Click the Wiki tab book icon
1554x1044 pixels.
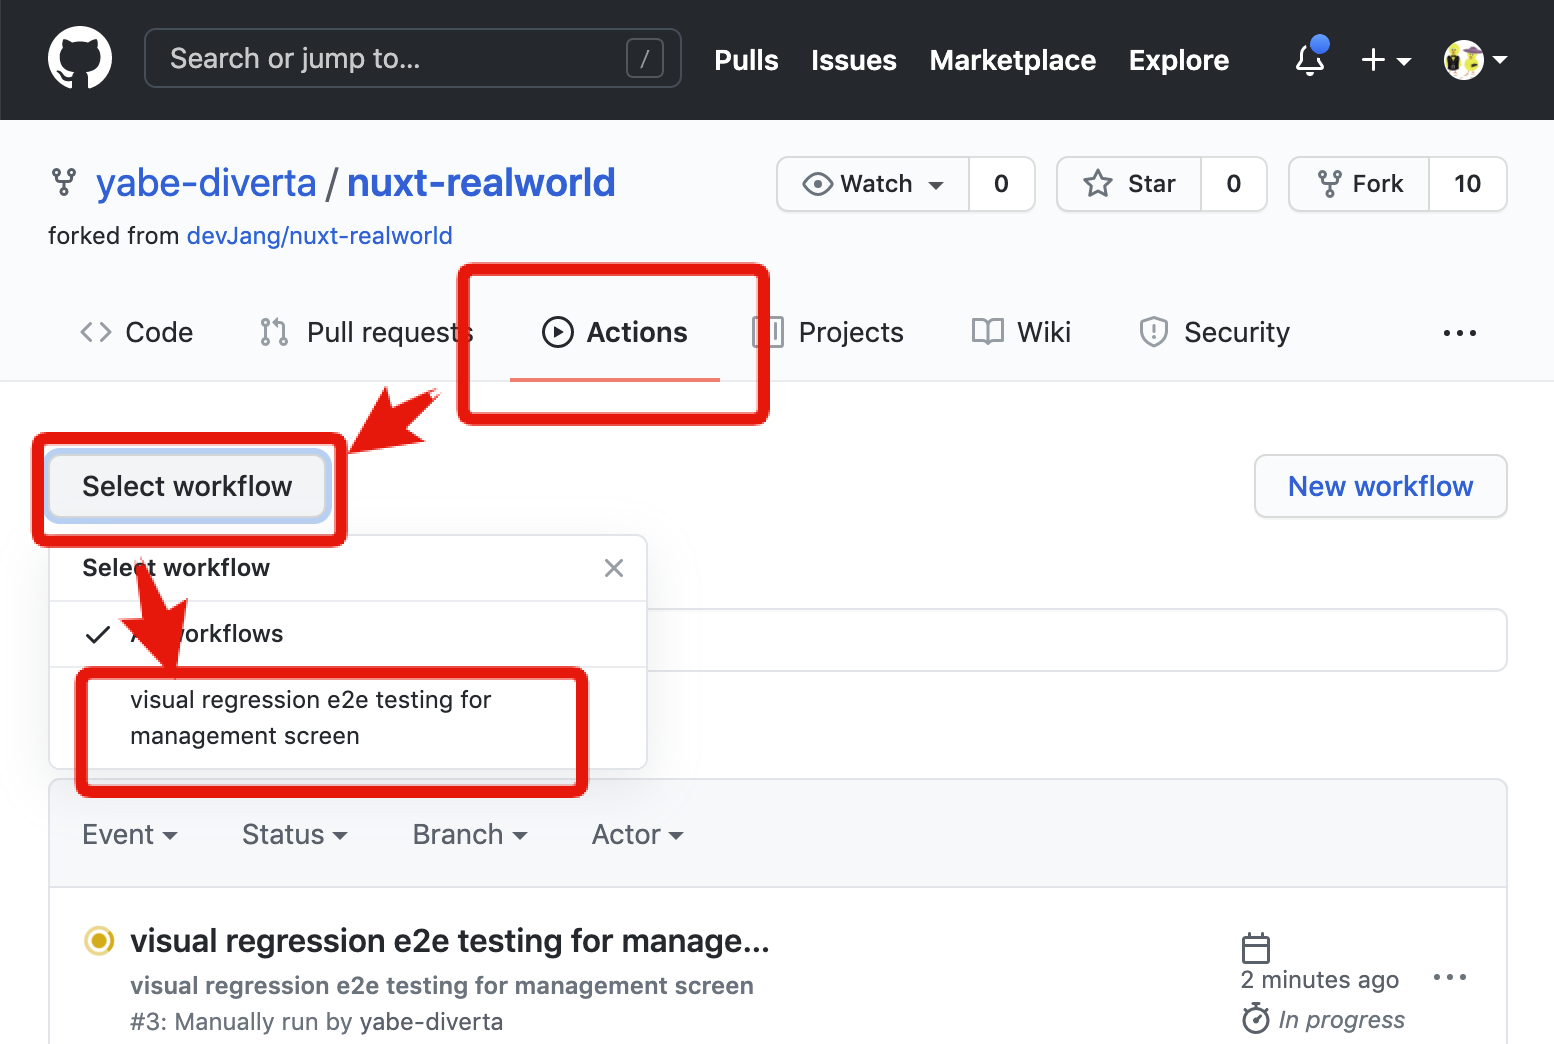coord(987,332)
